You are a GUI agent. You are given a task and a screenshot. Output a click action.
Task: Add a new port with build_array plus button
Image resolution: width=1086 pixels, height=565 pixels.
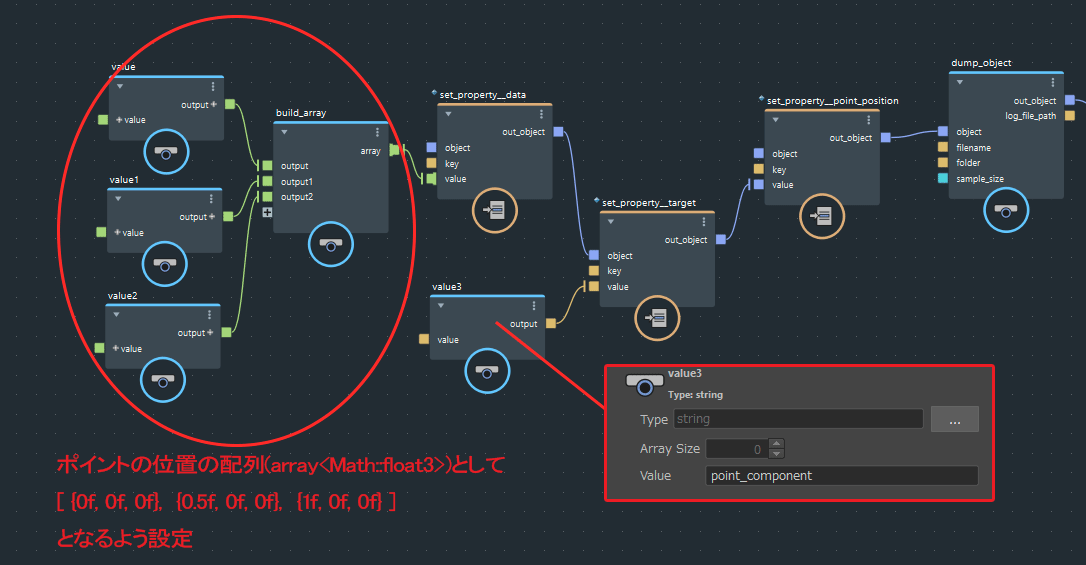pyautogui.click(x=267, y=212)
